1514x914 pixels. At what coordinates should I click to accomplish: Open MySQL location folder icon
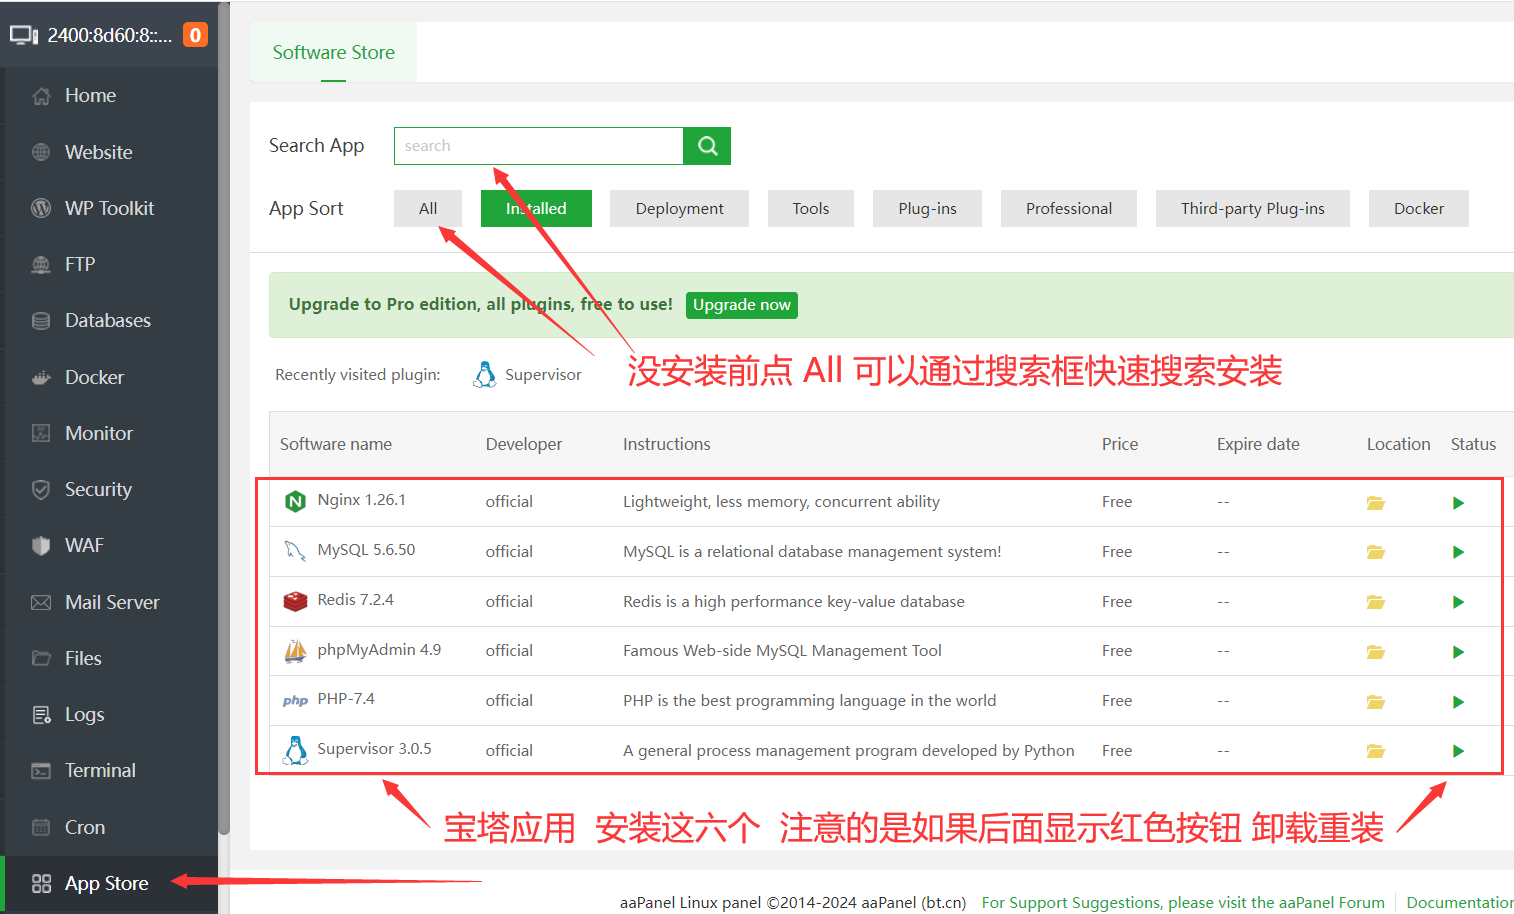[x=1376, y=552]
